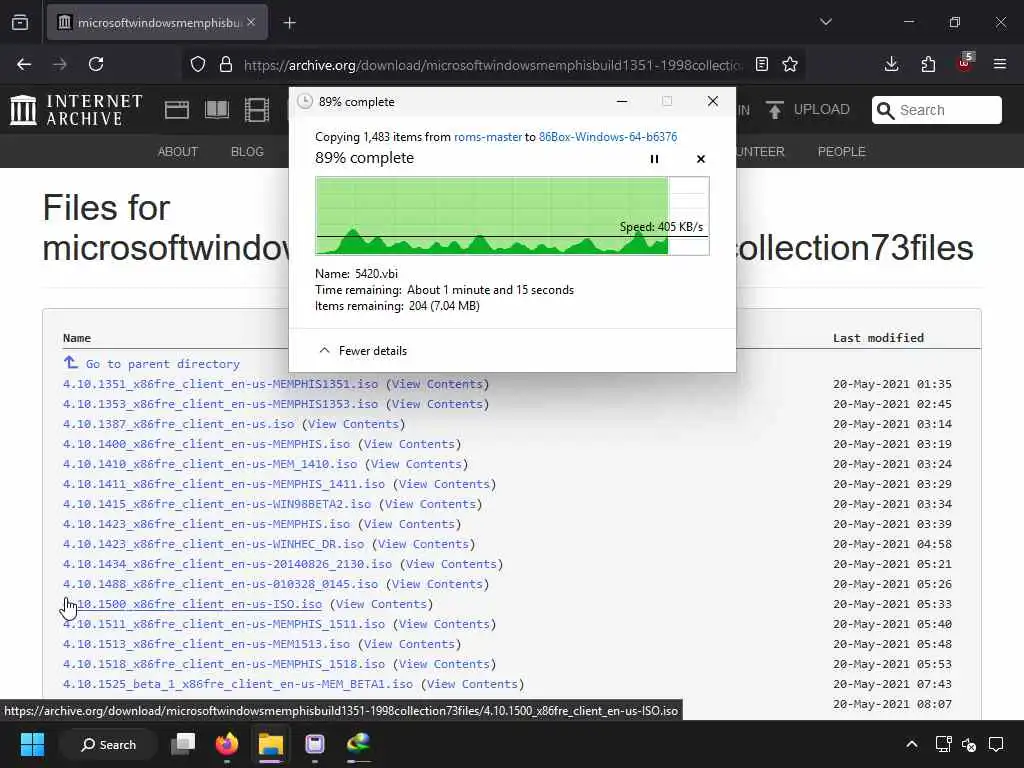Bookmark this page with the star
The image size is (1024, 768).
790,64
